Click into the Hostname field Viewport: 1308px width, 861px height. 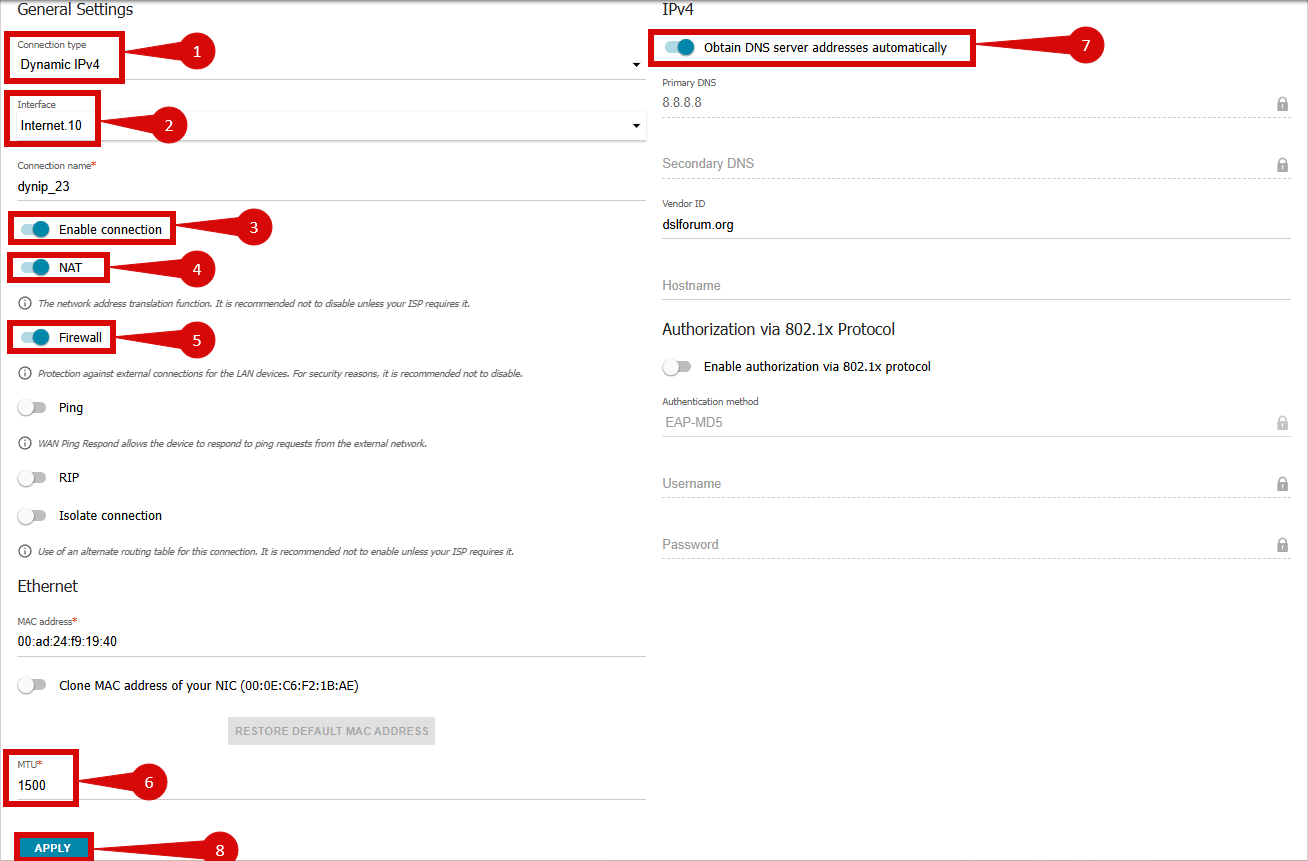coord(975,286)
